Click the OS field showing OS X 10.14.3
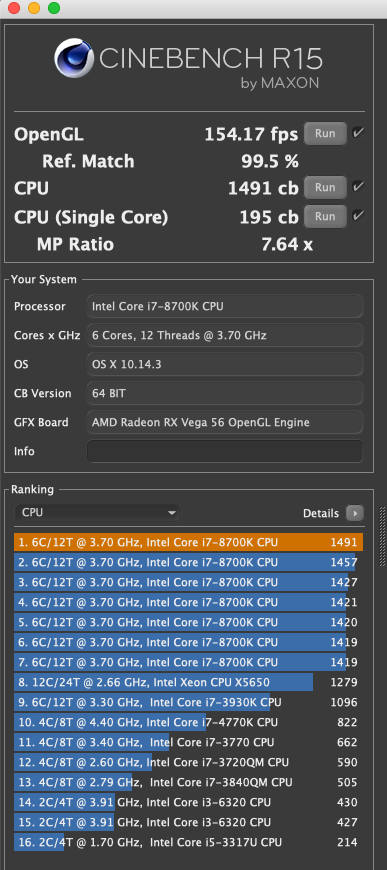Image resolution: width=387 pixels, height=870 pixels. [x=225, y=365]
